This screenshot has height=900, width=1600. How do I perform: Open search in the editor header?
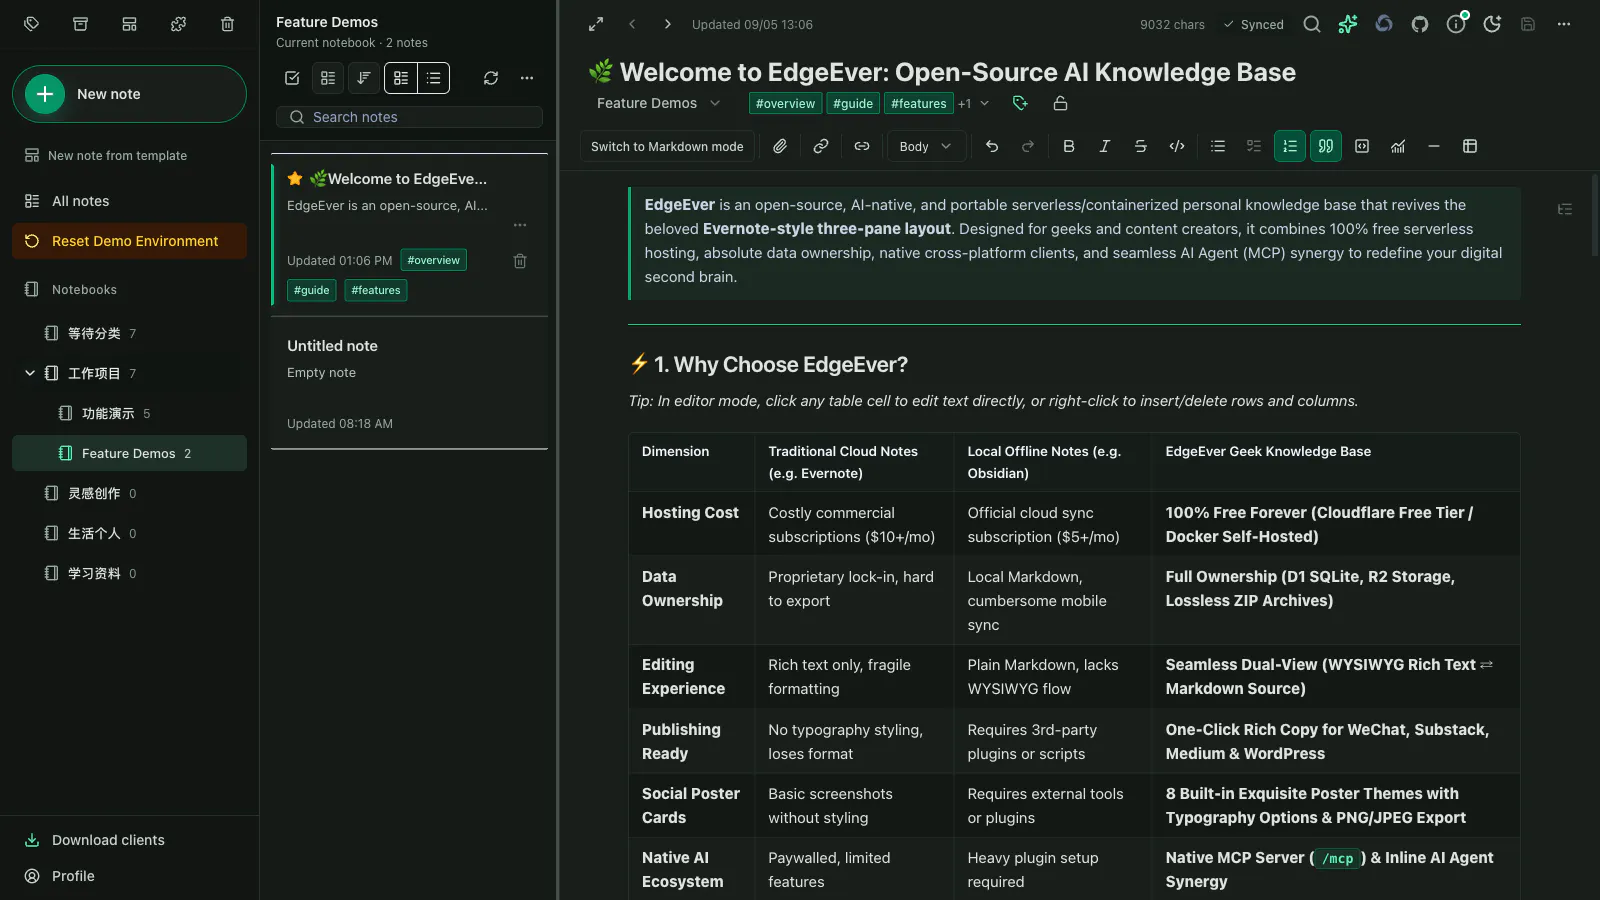[1312, 24]
